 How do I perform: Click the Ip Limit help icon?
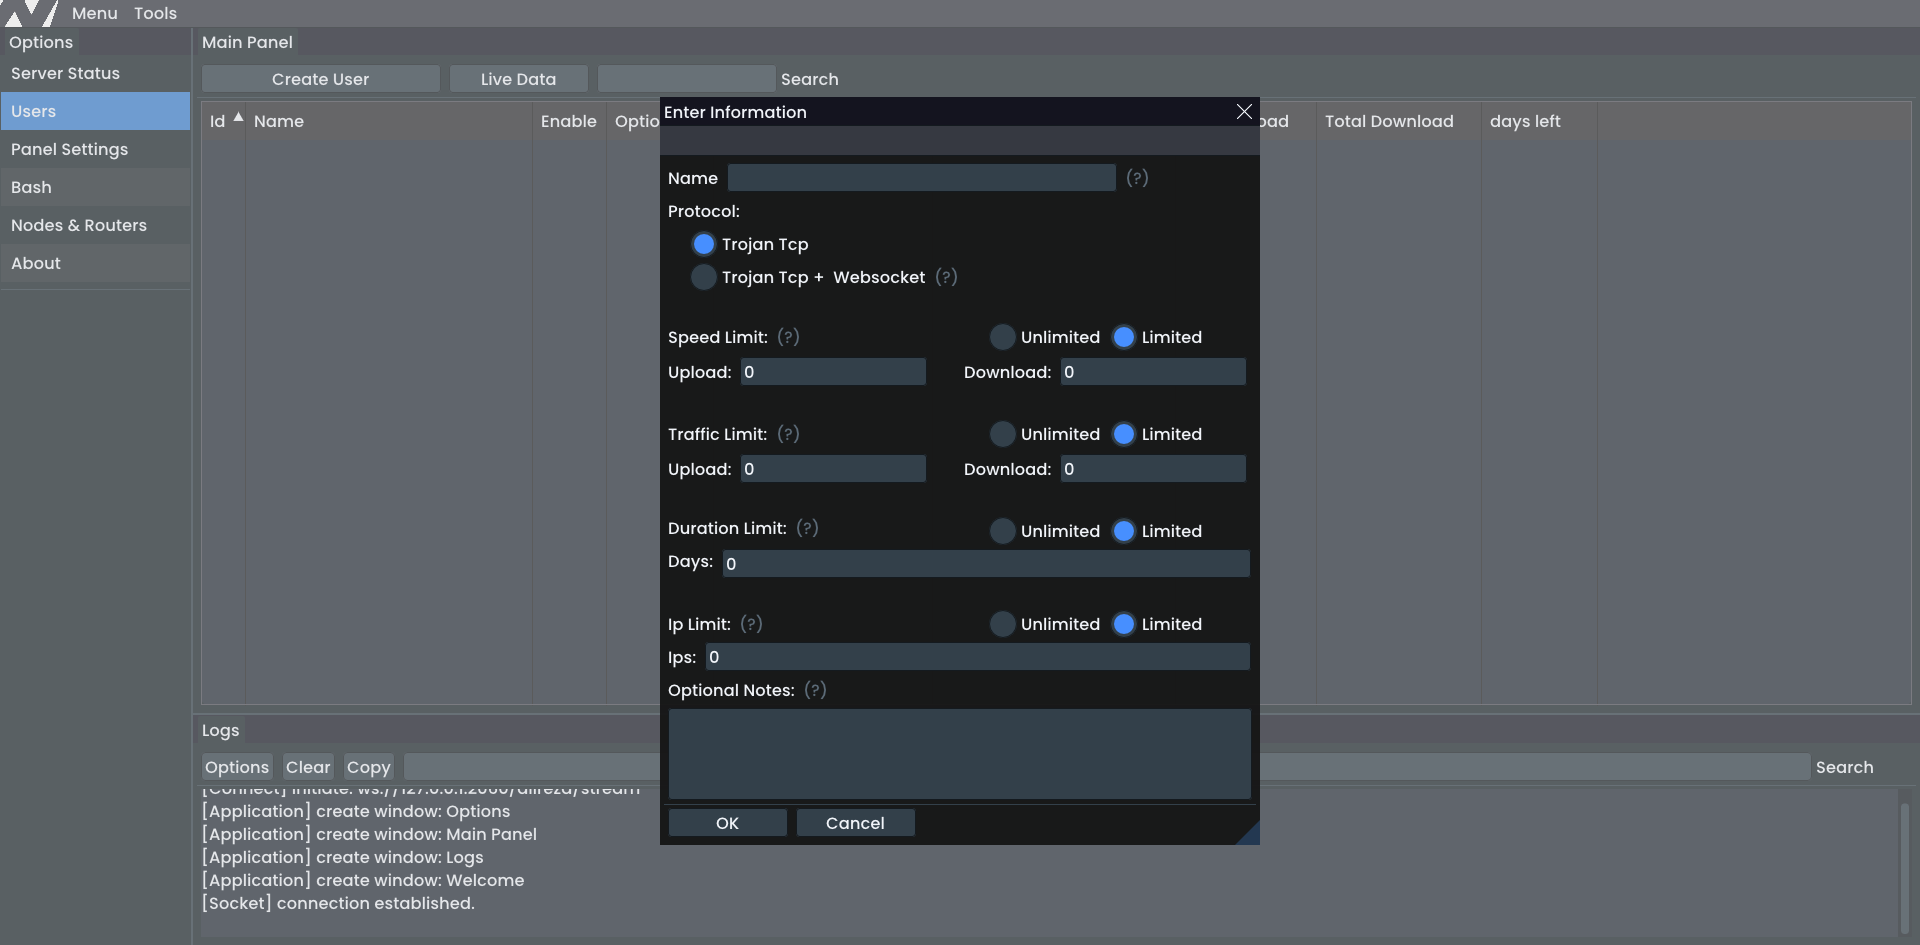click(x=752, y=623)
